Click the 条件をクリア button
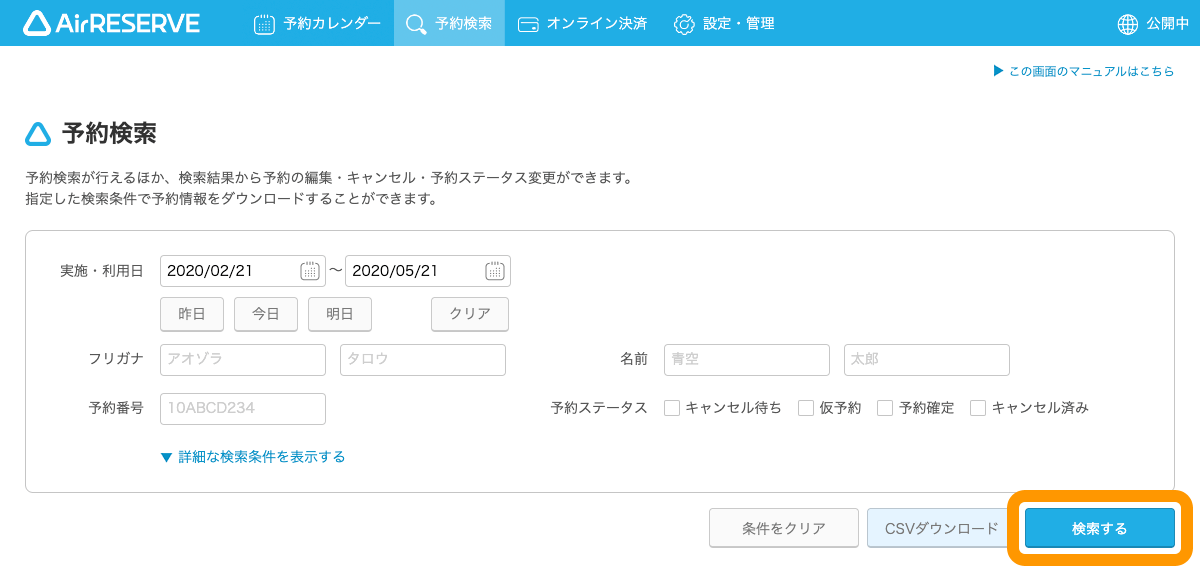This screenshot has width=1200, height=586. [x=784, y=528]
